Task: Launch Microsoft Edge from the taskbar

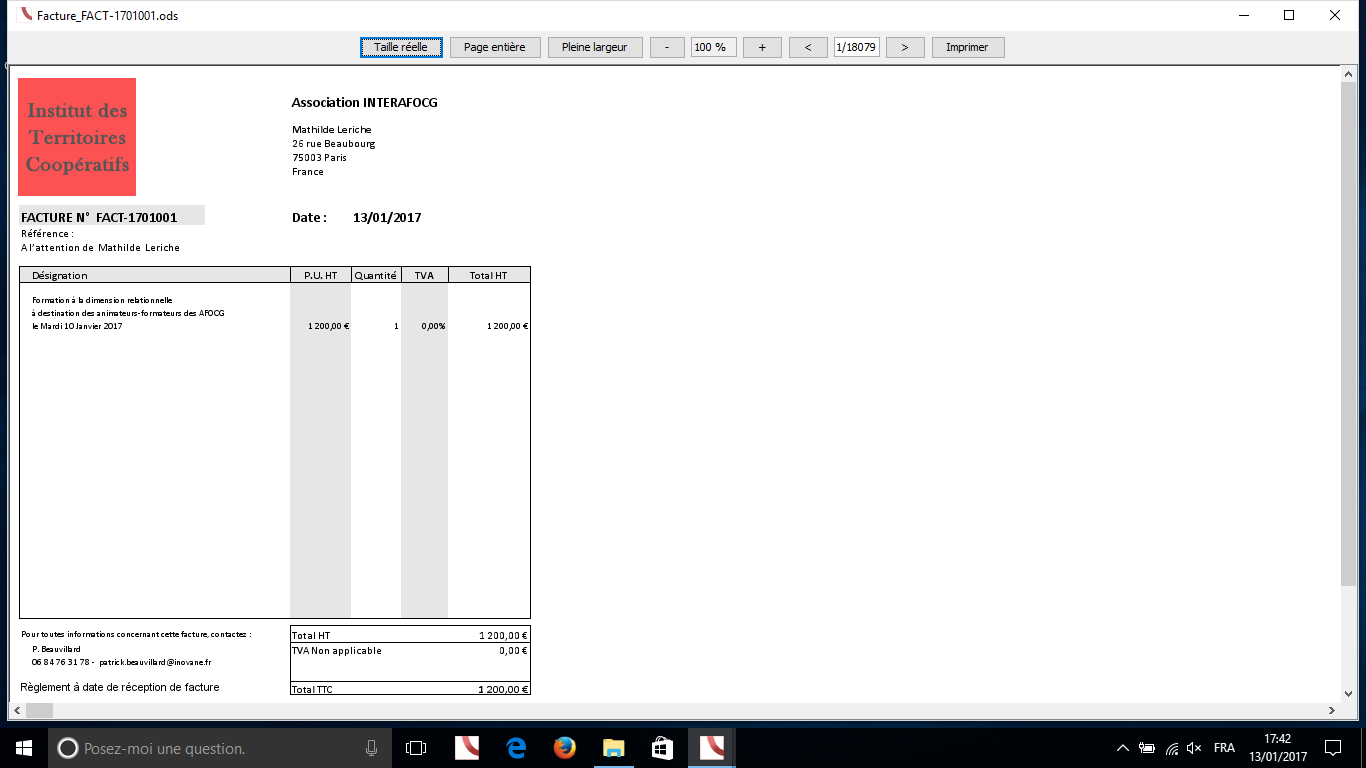Action: pos(516,747)
